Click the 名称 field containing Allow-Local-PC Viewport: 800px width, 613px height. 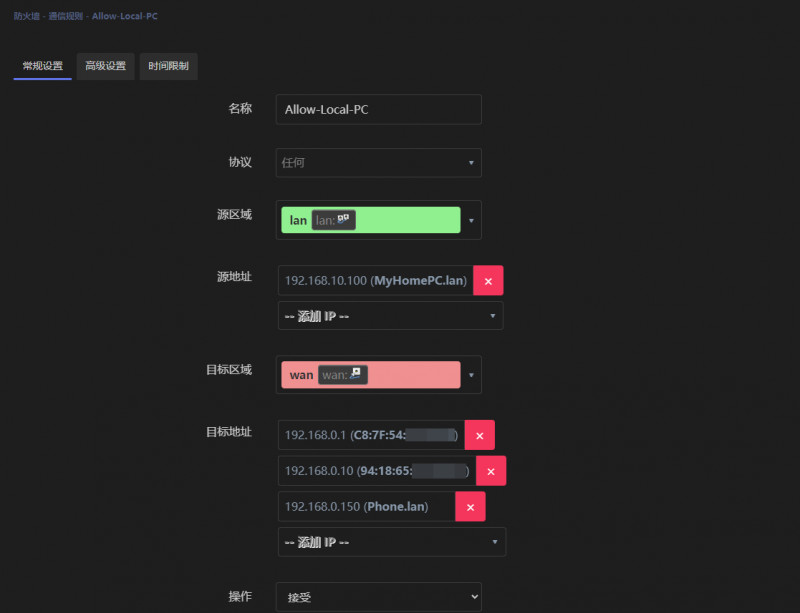pyautogui.click(x=378, y=109)
